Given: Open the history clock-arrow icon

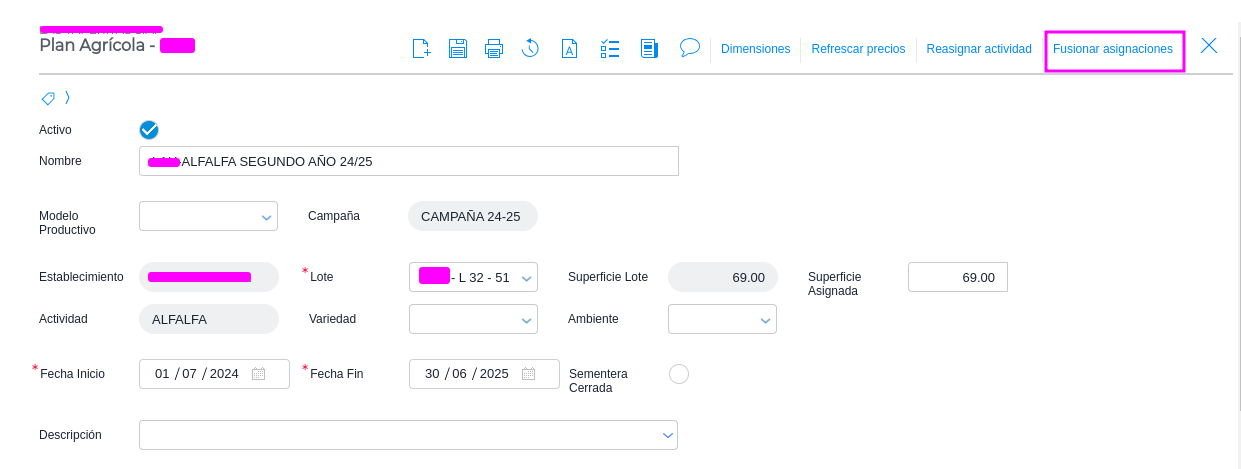Looking at the screenshot, I should [x=531, y=48].
